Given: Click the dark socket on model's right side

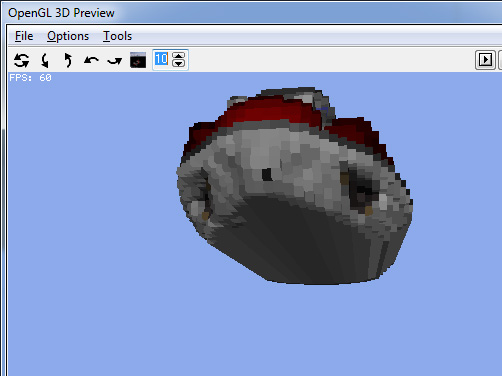Looking at the screenshot, I should 362,190.
